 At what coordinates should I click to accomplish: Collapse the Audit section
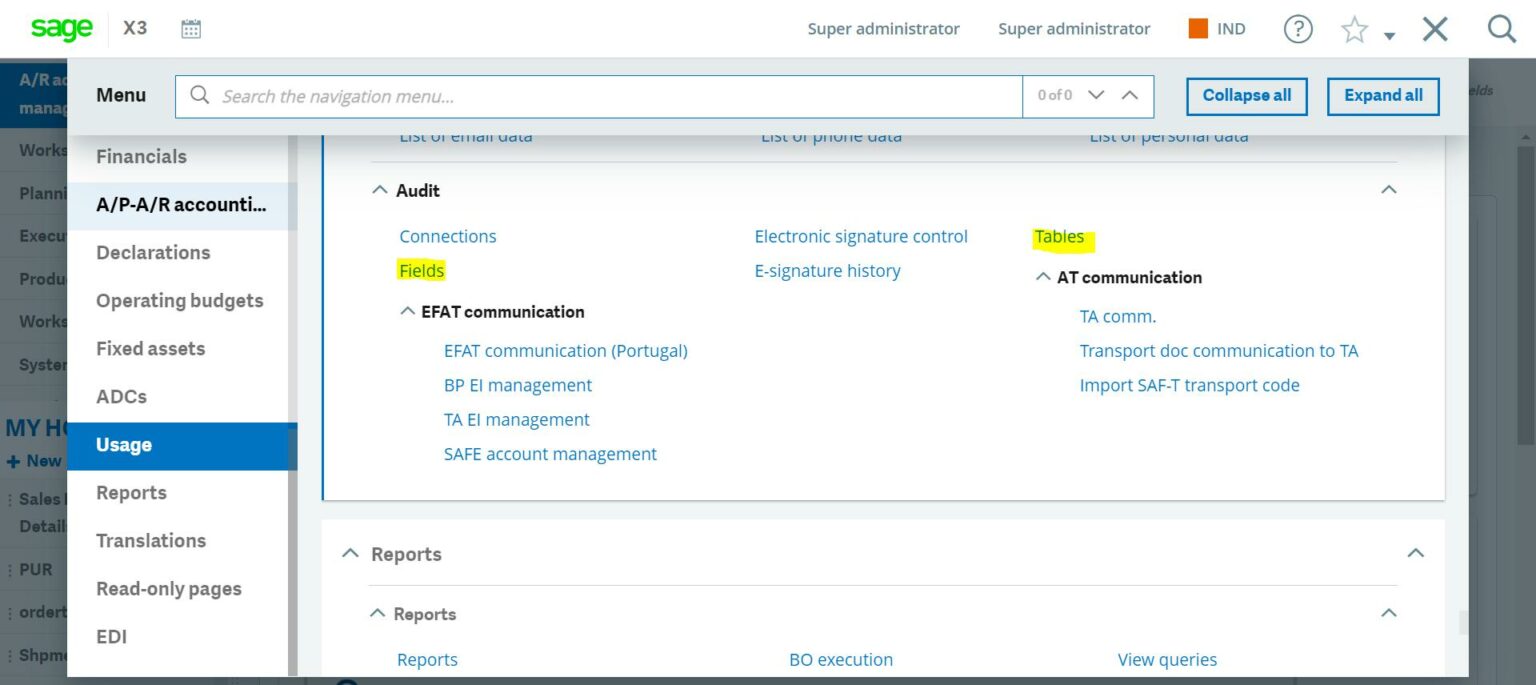tap(379, 189)
